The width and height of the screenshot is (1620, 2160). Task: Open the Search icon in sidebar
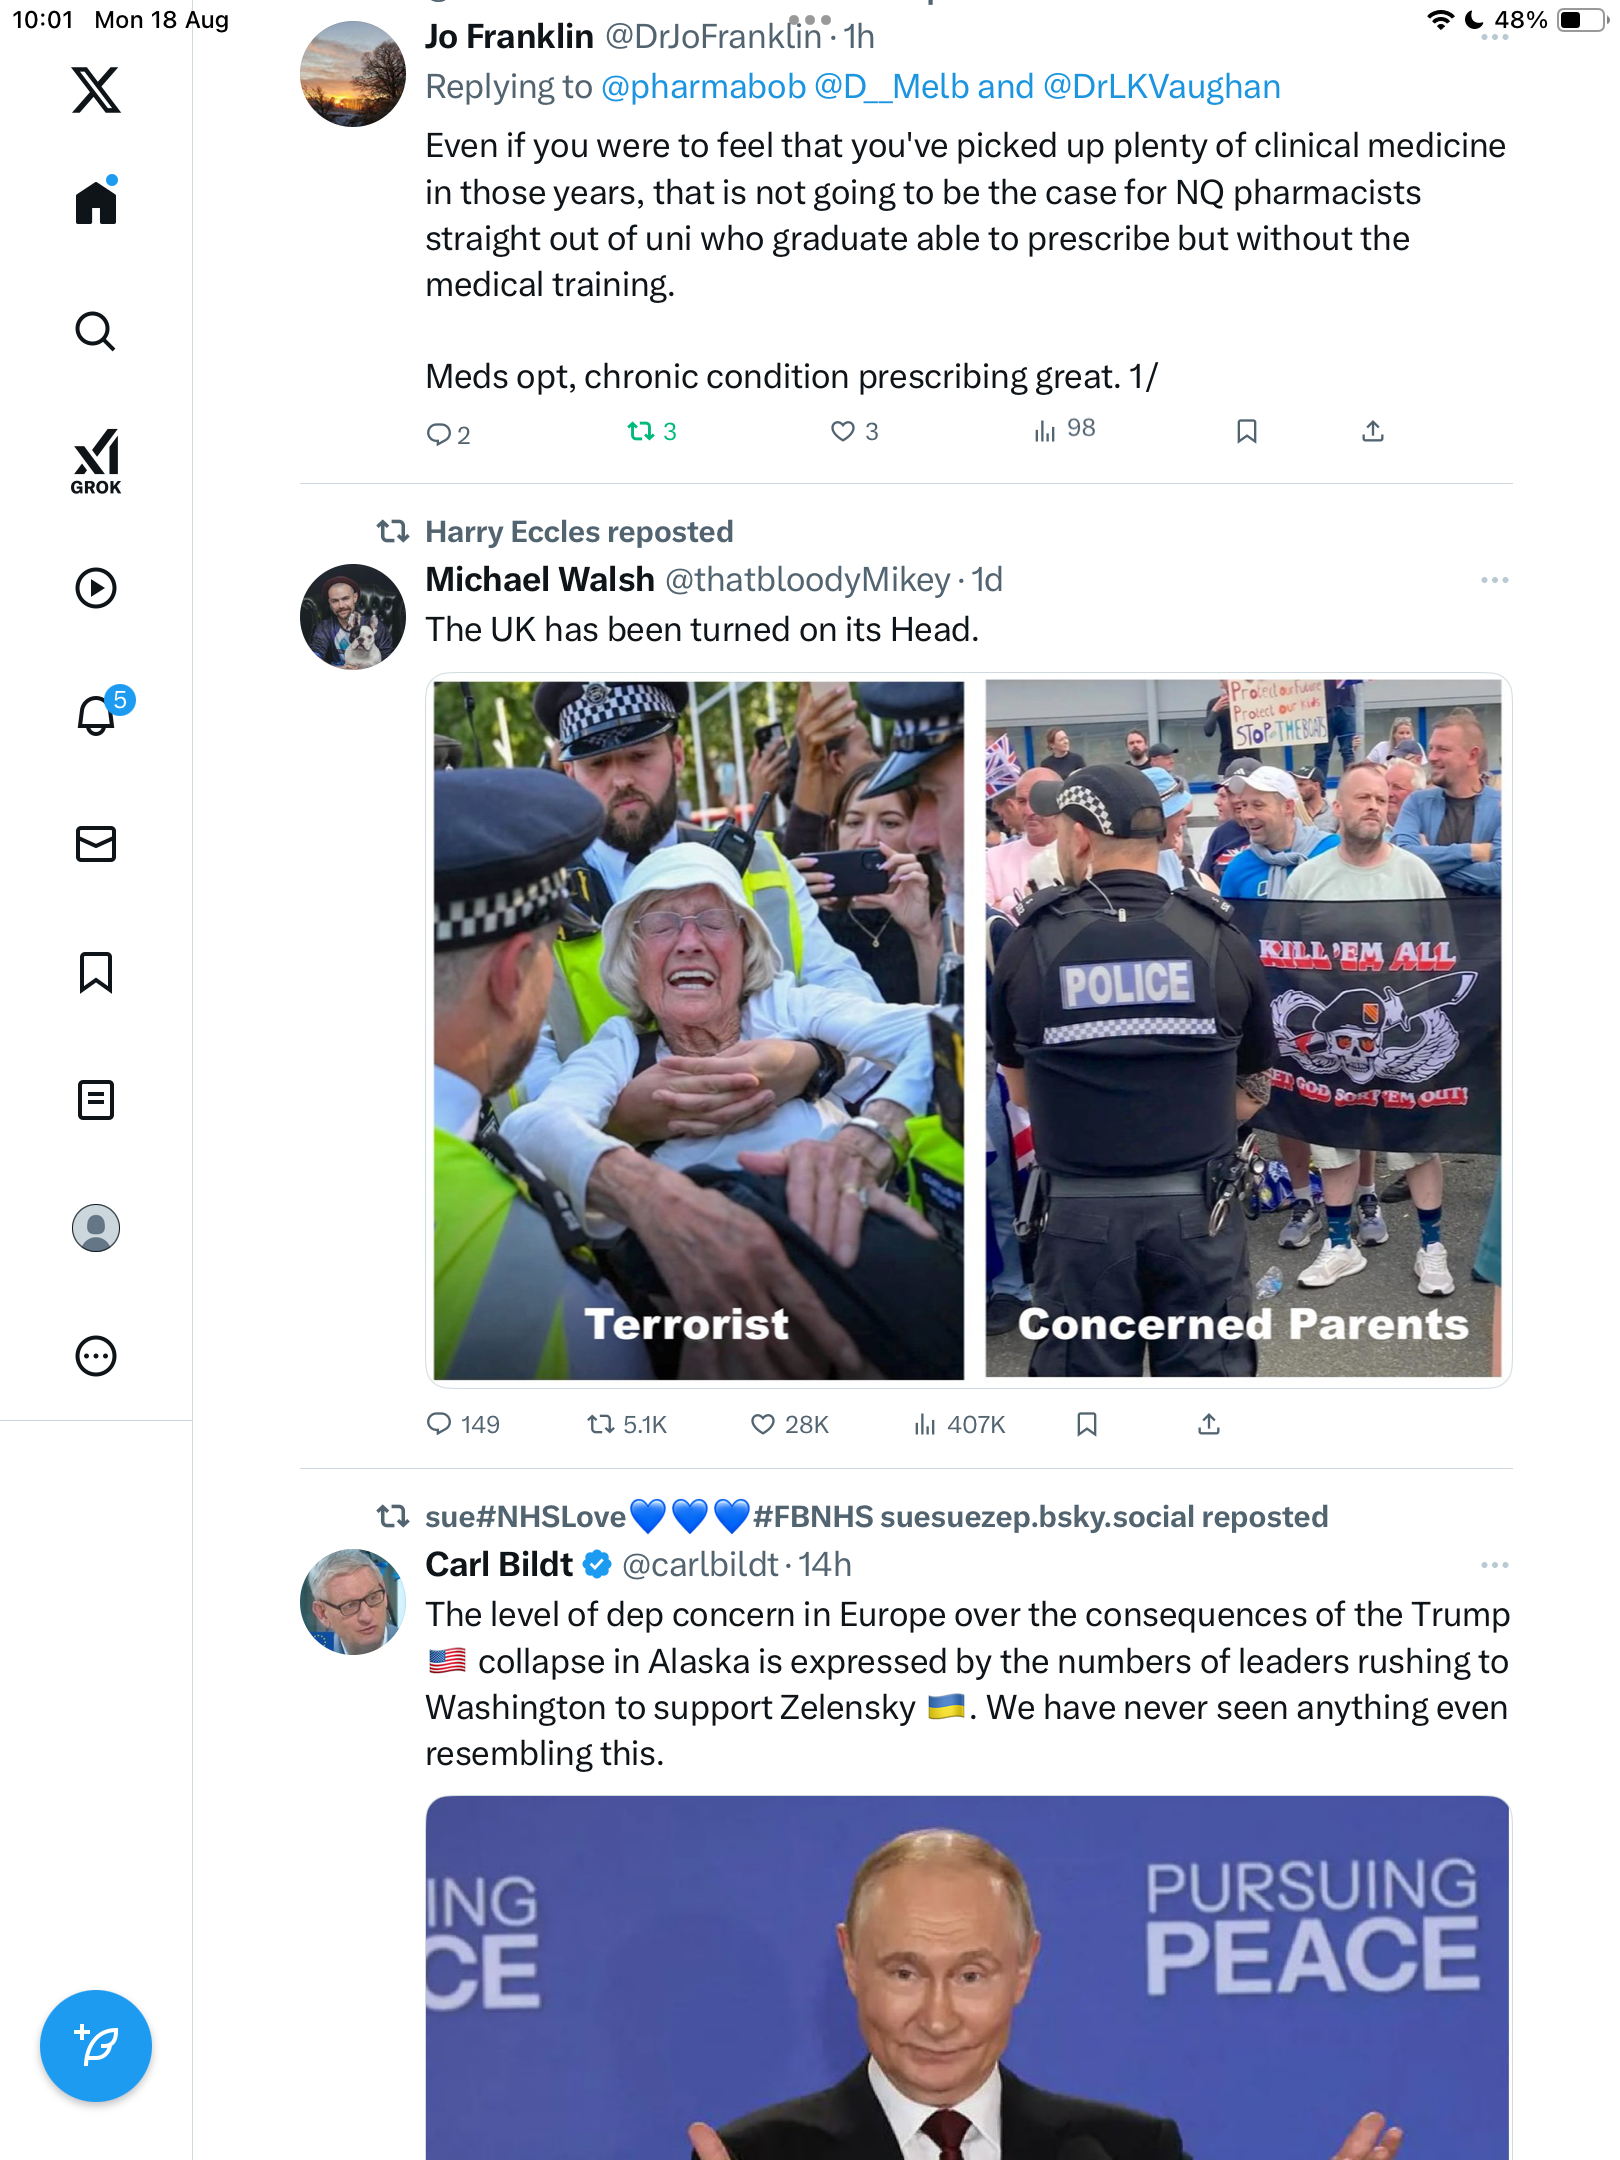pyautogui.click(x=96, y=331)
